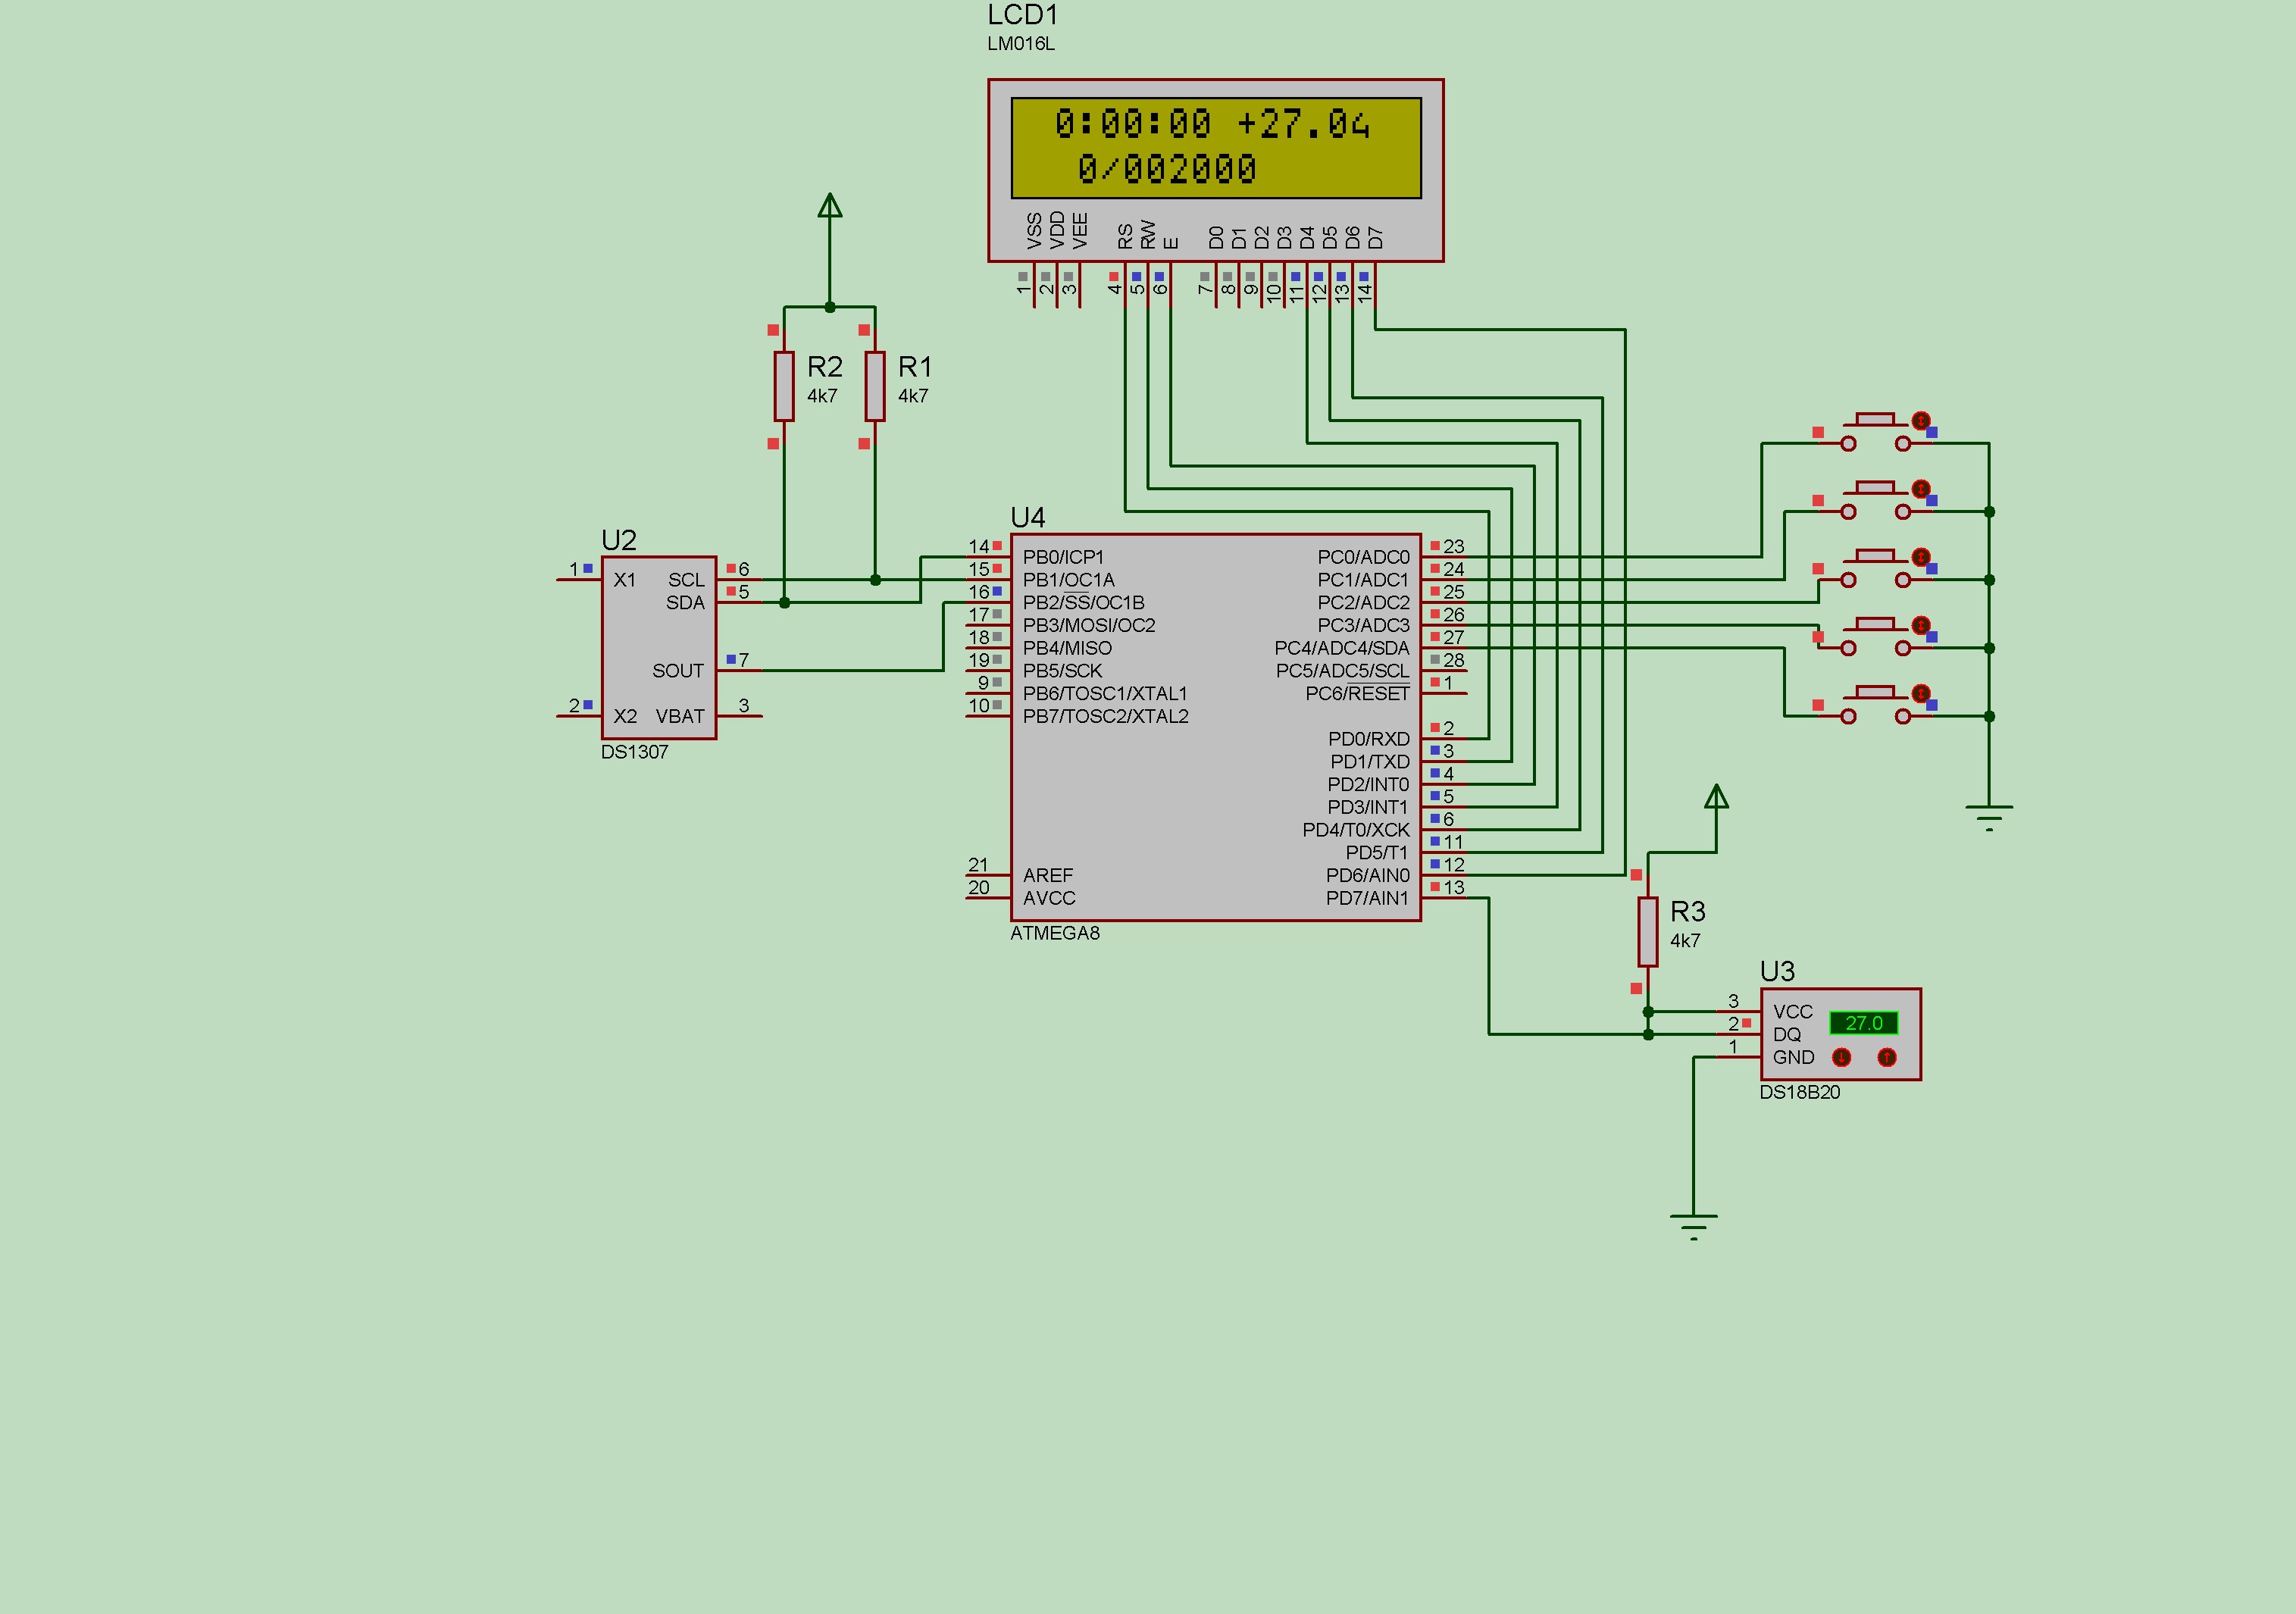Click latch actuator of fourth push button

click(1921, 625)
